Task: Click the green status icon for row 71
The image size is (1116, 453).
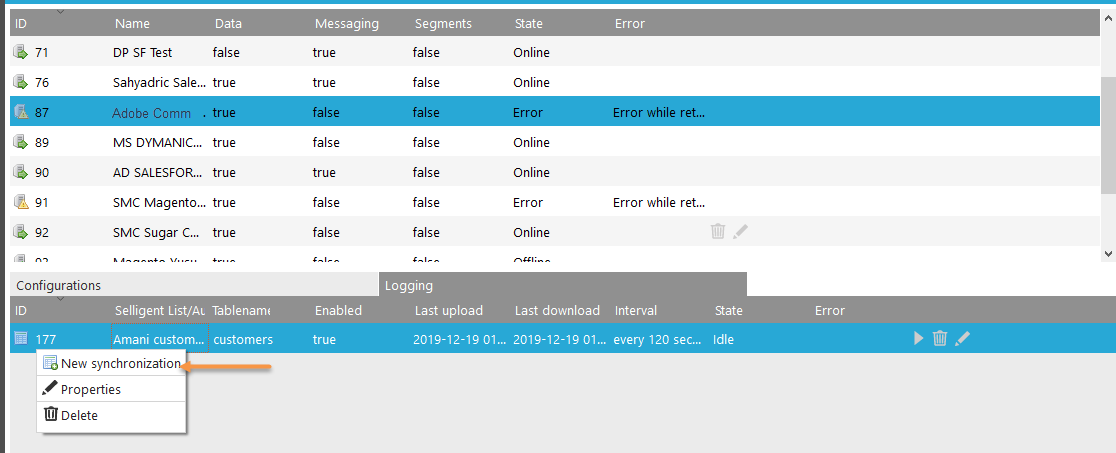Action: (x=20, y=52)
